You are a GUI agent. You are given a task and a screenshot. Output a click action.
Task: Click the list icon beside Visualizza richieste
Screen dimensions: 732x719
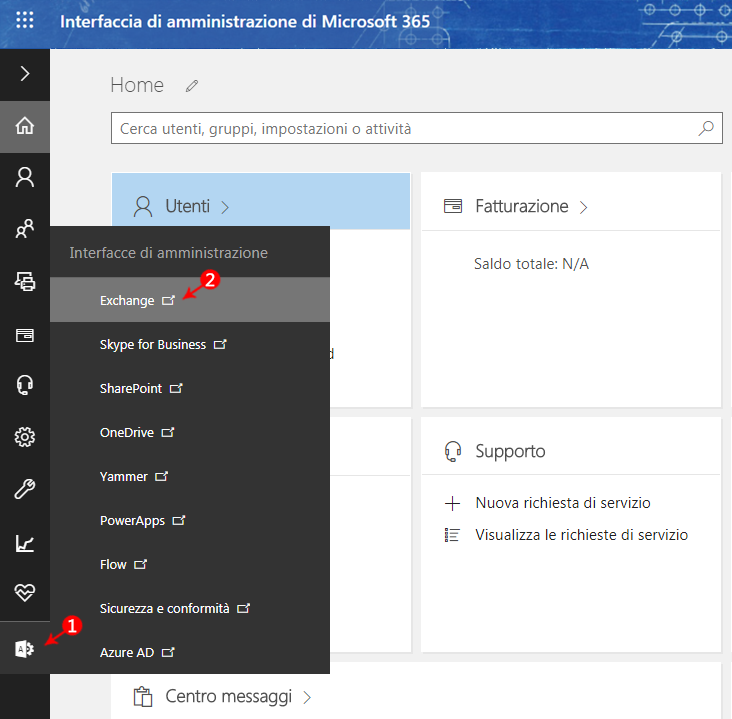[x=452, y=535]
